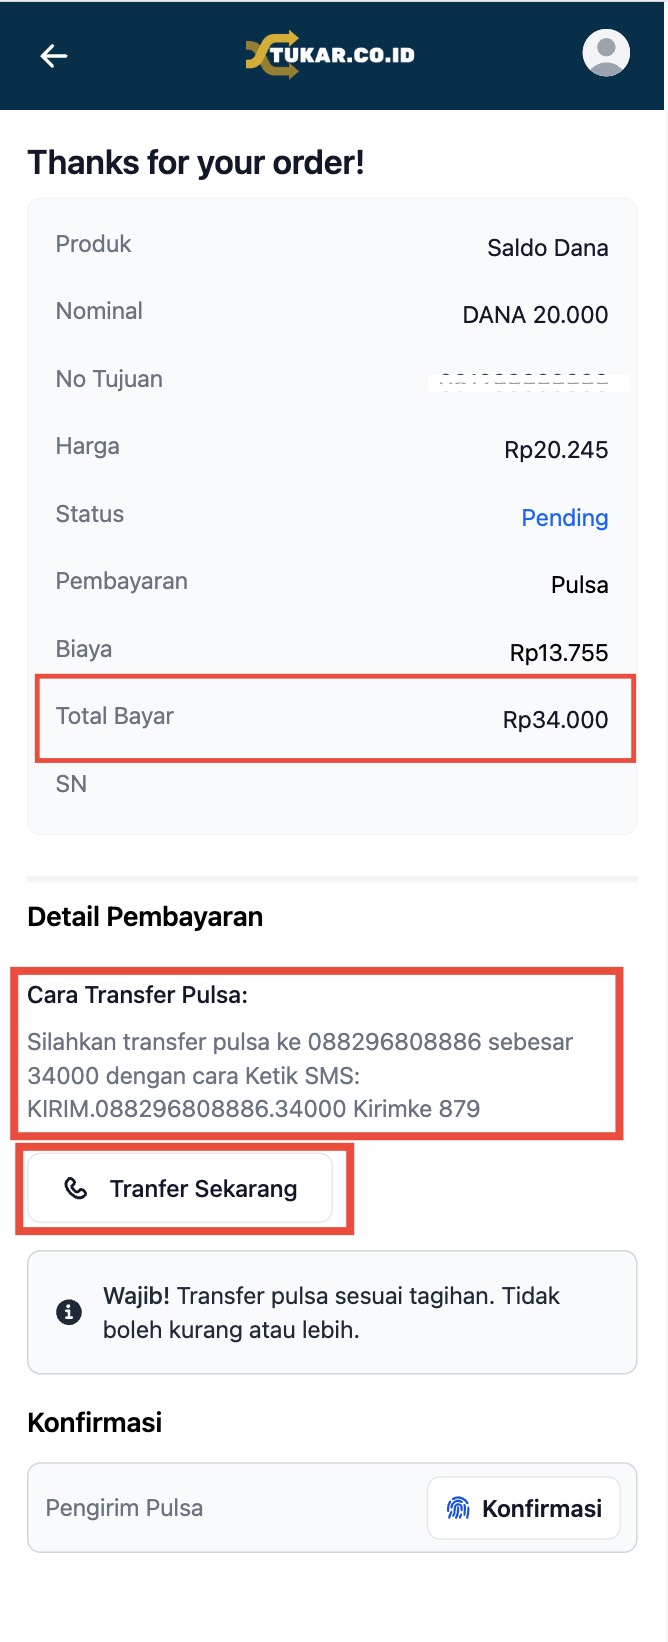Click the Tukar.co.id logo
Screen dimensions: 668x1642
tap(331, 55)
